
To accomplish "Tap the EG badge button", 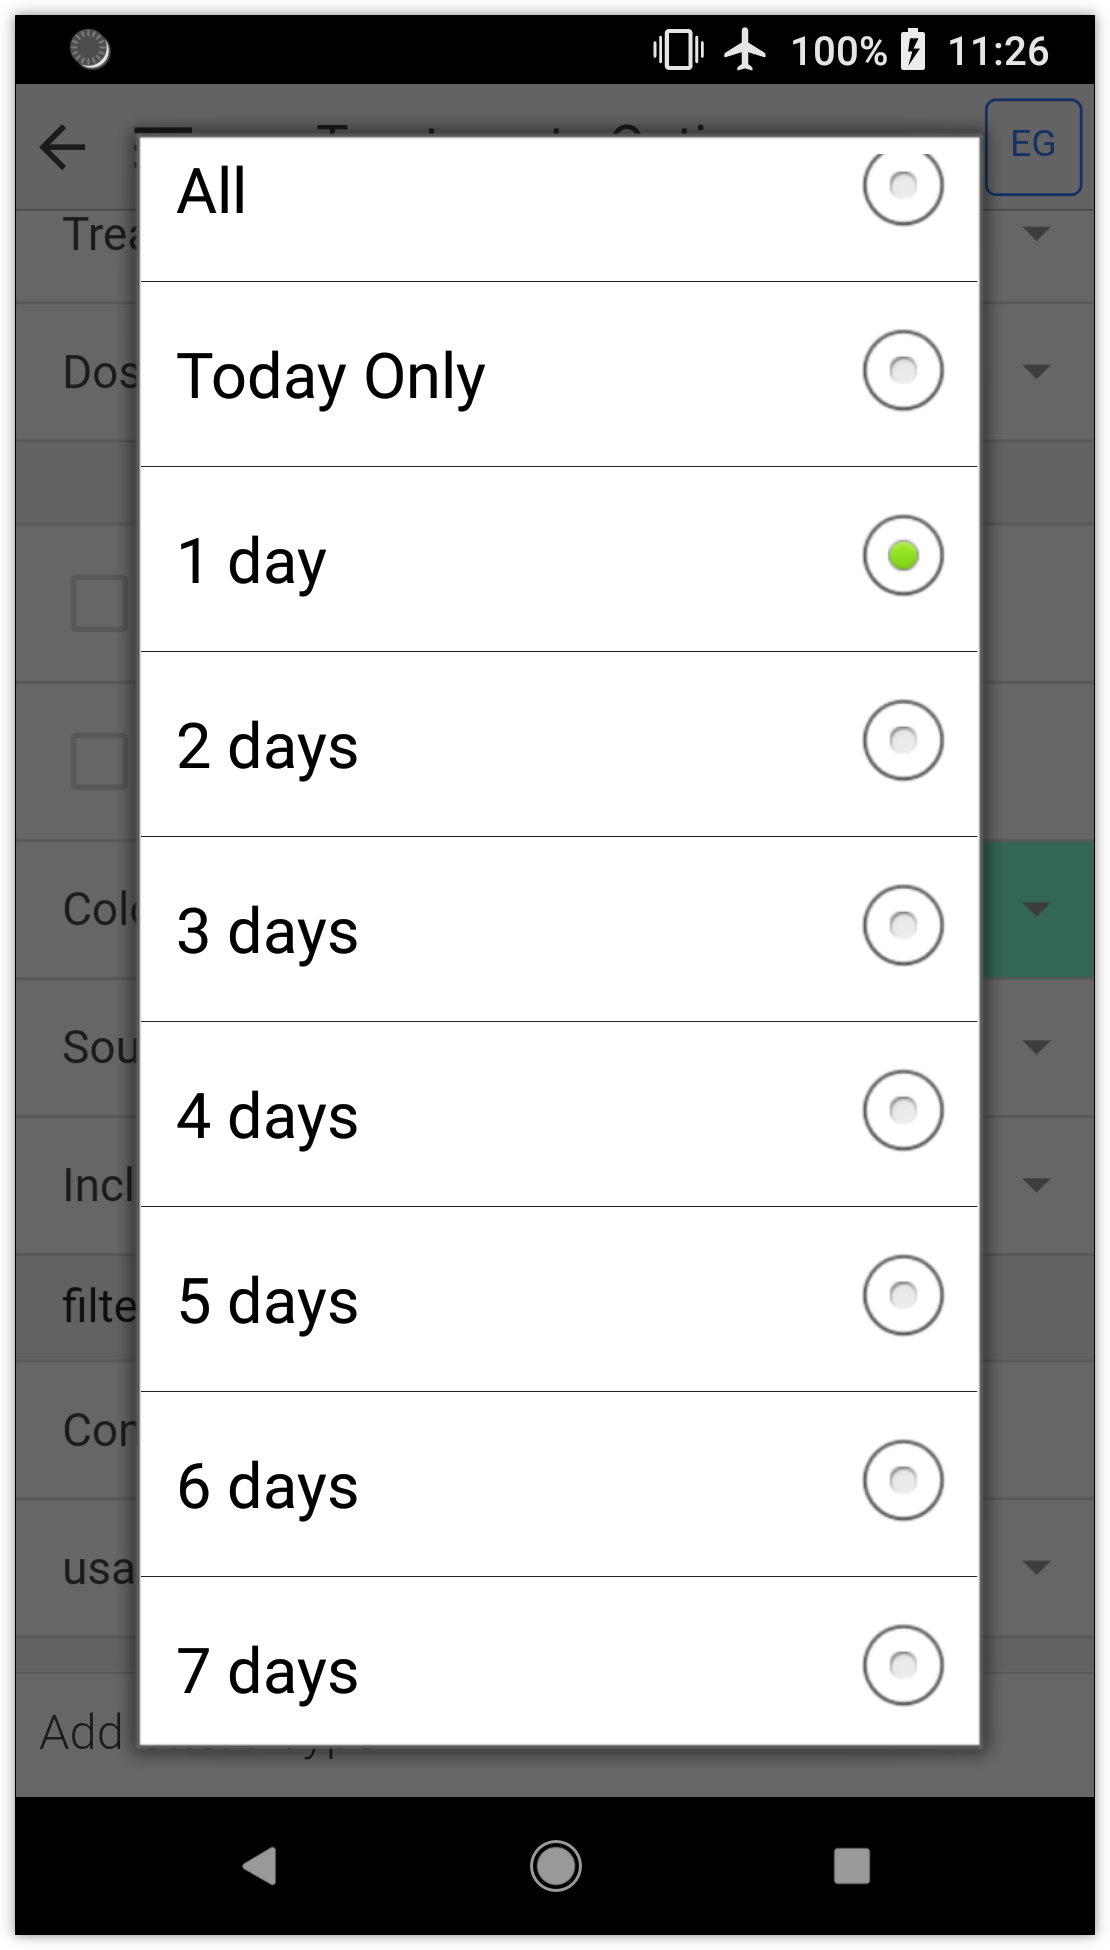I will point(1033,146).
